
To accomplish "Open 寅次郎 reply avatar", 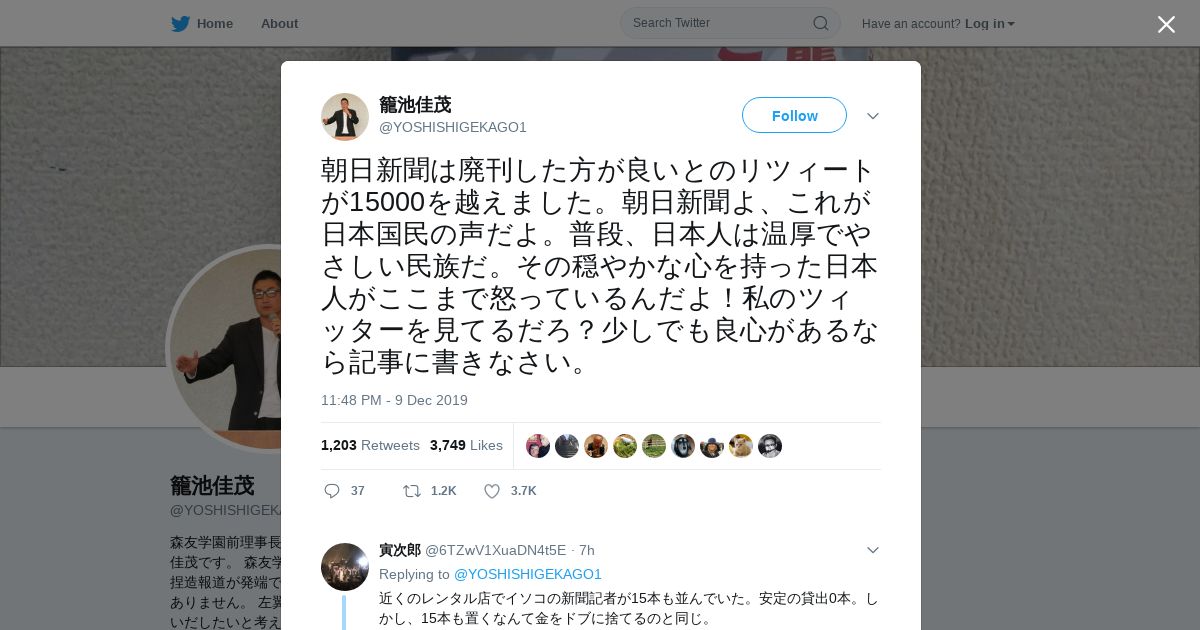I will point(345,567).
